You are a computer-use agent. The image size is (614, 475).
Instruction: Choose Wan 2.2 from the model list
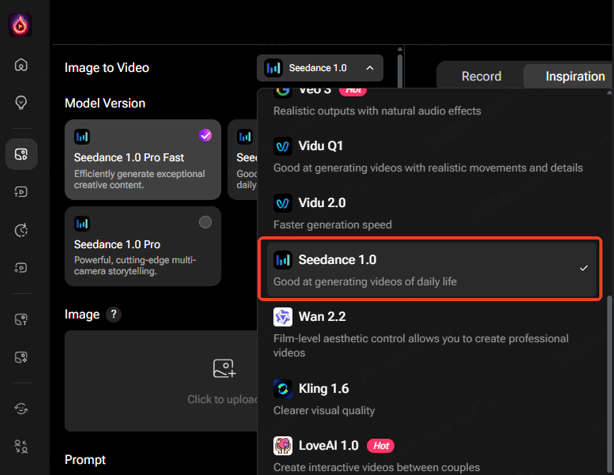(432, 334)
